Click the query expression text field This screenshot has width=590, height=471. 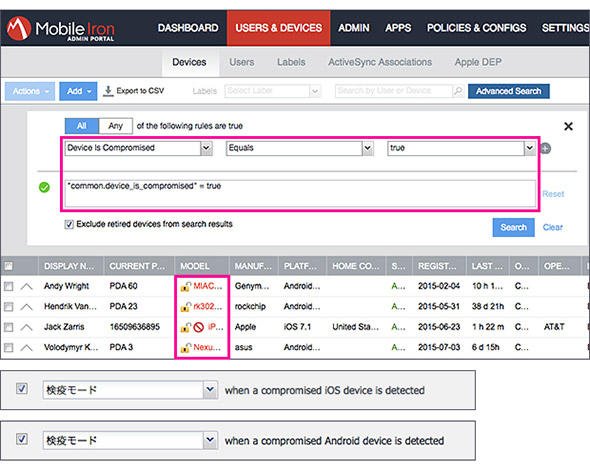pos(300,193)
